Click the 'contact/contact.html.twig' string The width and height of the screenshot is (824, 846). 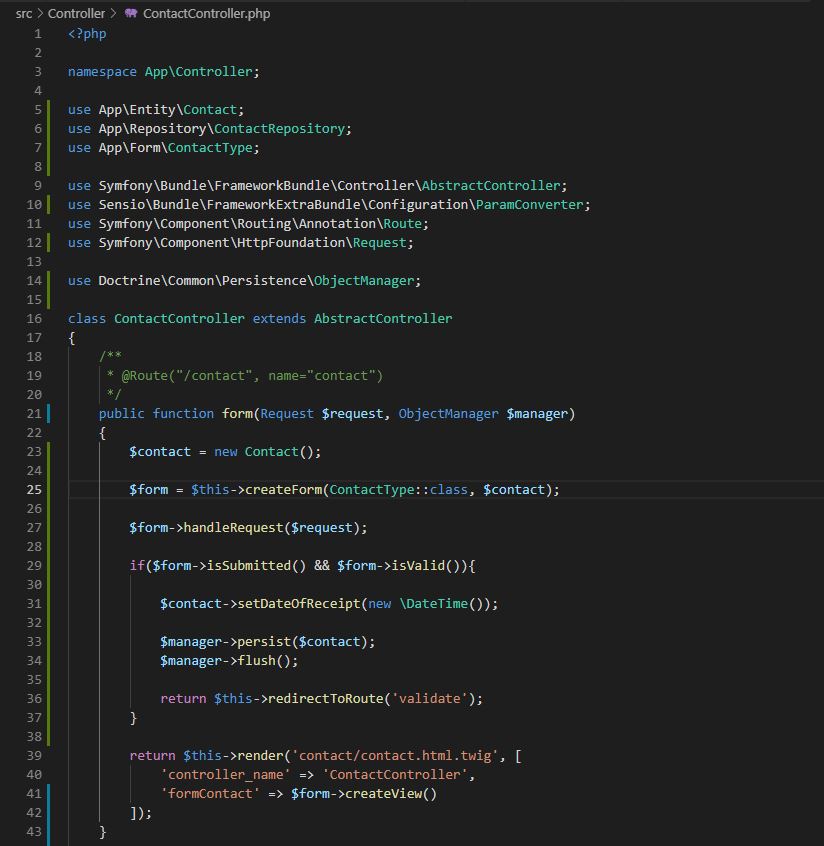click(x=397, y=756)
